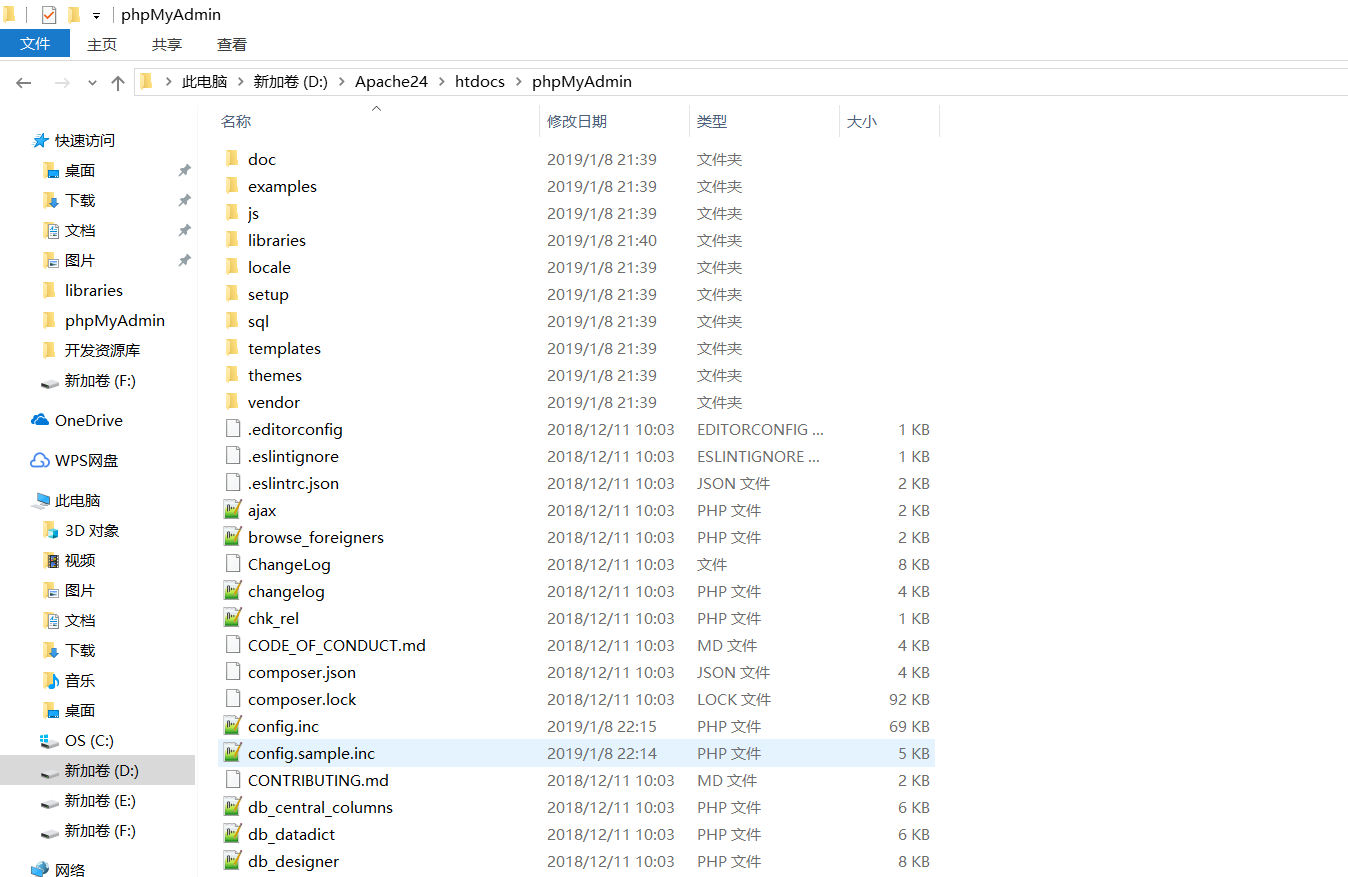Image resolution: width=1348 pixels, height=877 pixels.
Task: Click the OneDrive cloud icon
Action: [40, 420]
